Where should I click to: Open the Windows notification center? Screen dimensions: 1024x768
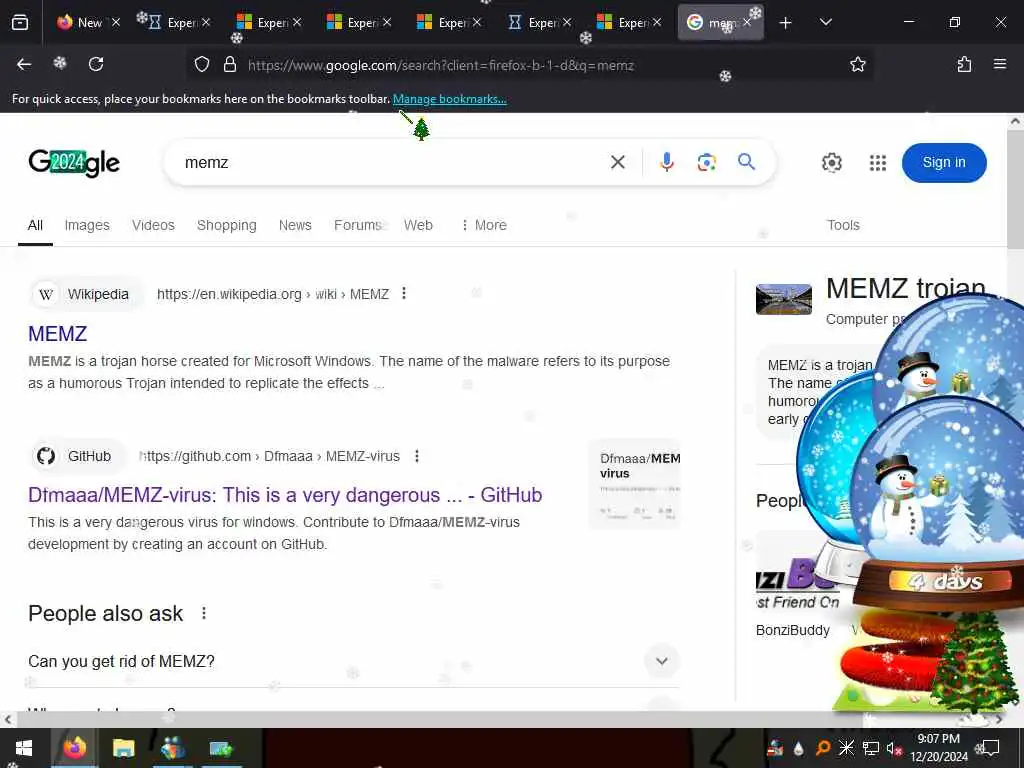[990, 748]
